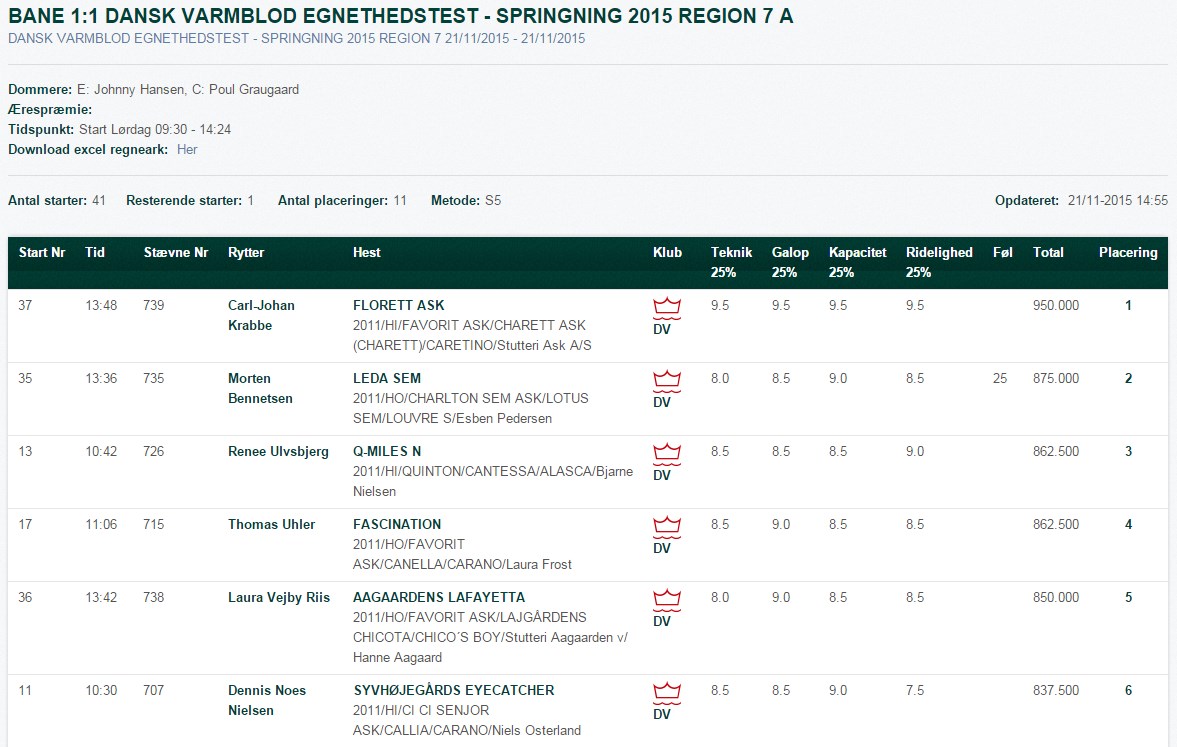Select total score 875.000
The height and width of the screenshot is (747, 1177).
pos(1055,378)
